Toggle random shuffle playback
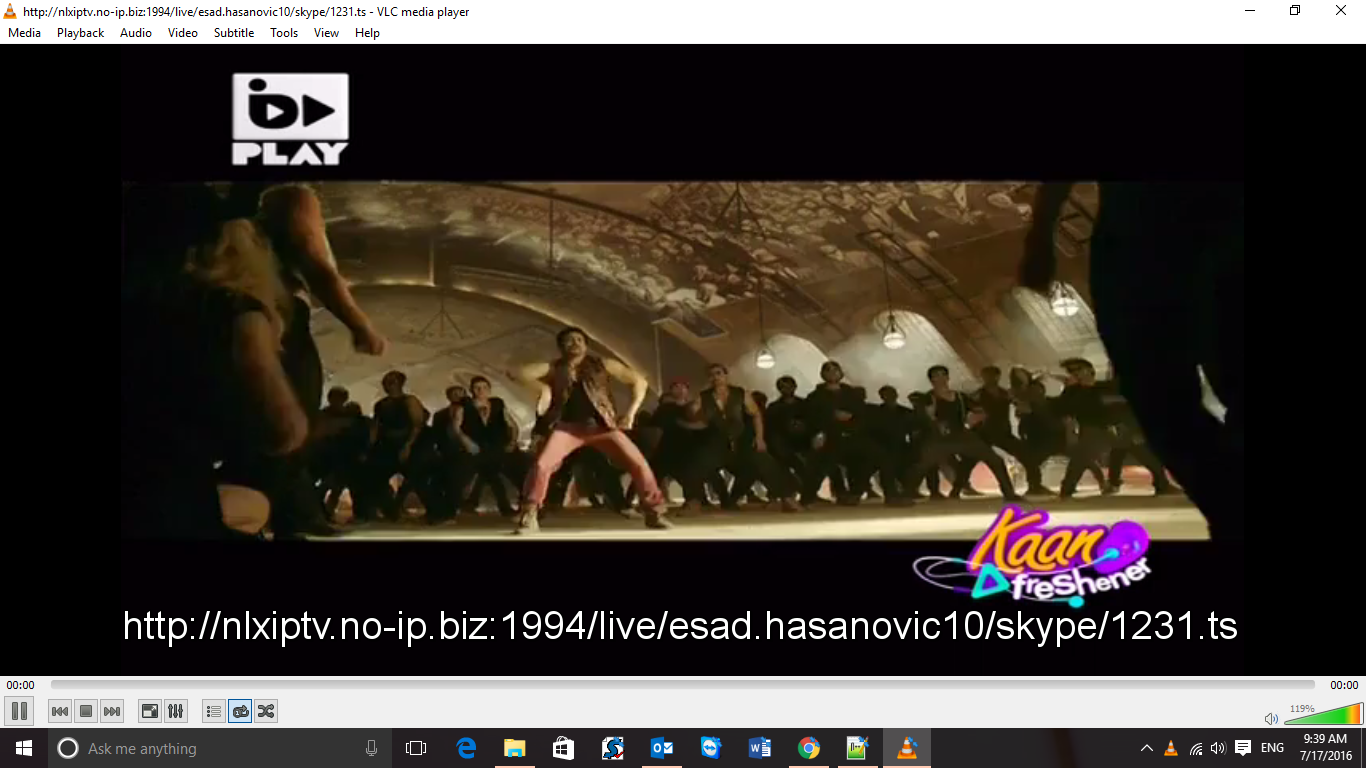 coord(266,711)
